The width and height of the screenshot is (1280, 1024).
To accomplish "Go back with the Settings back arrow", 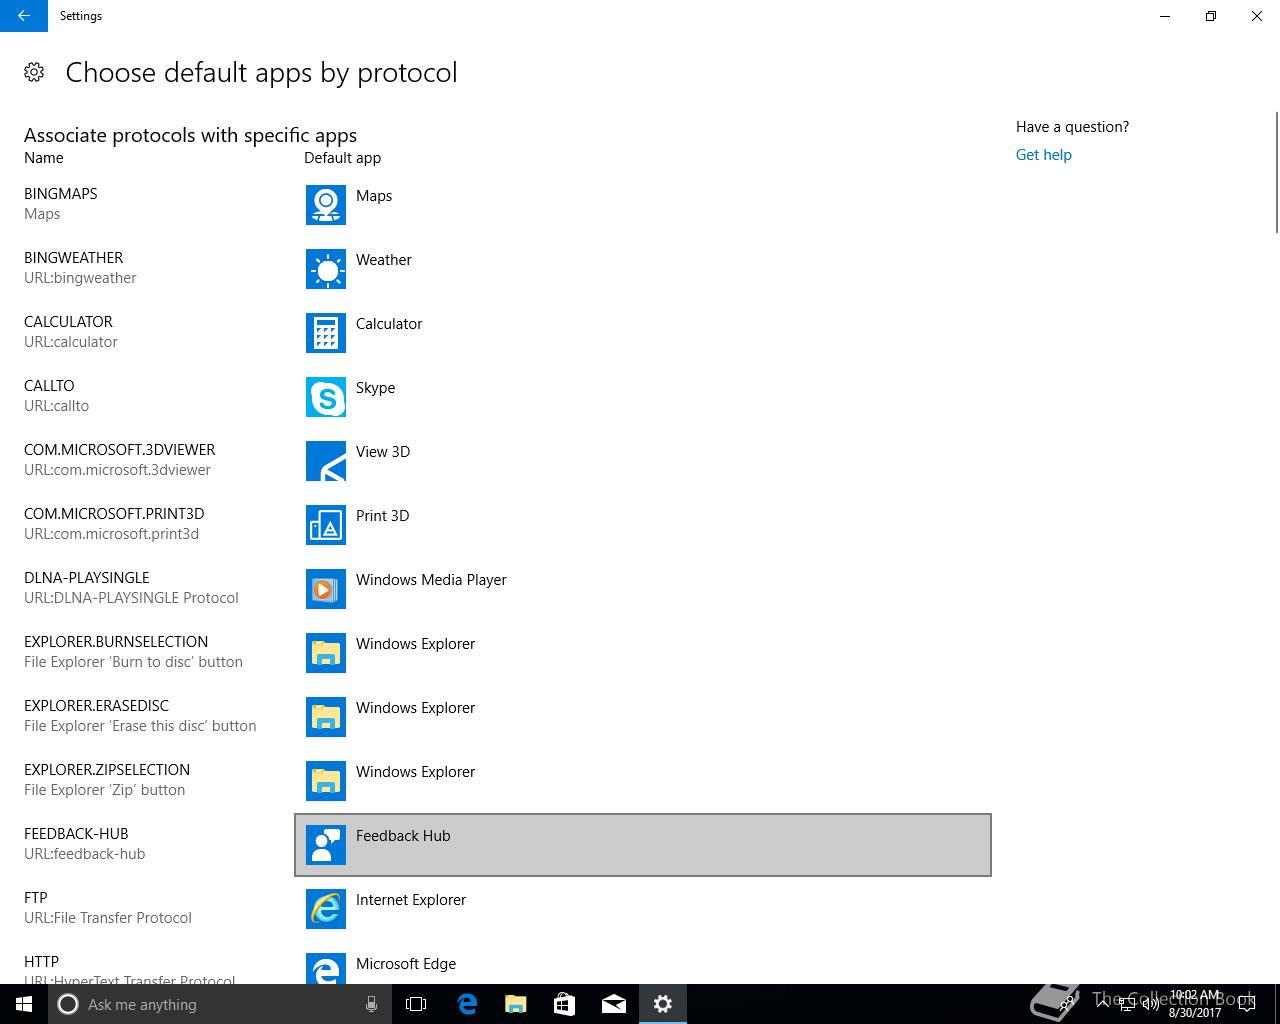I will (24, 16).
